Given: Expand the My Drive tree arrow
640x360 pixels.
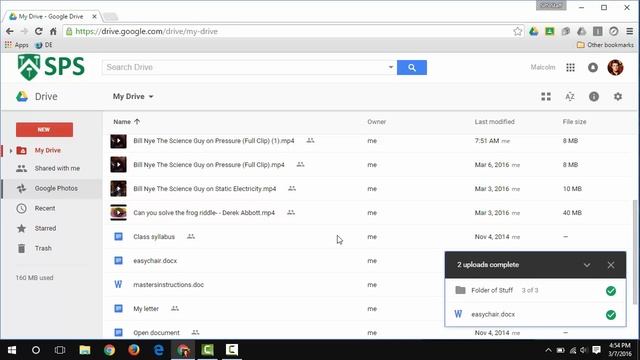Looking at the screenshot, I should [11, 151].
